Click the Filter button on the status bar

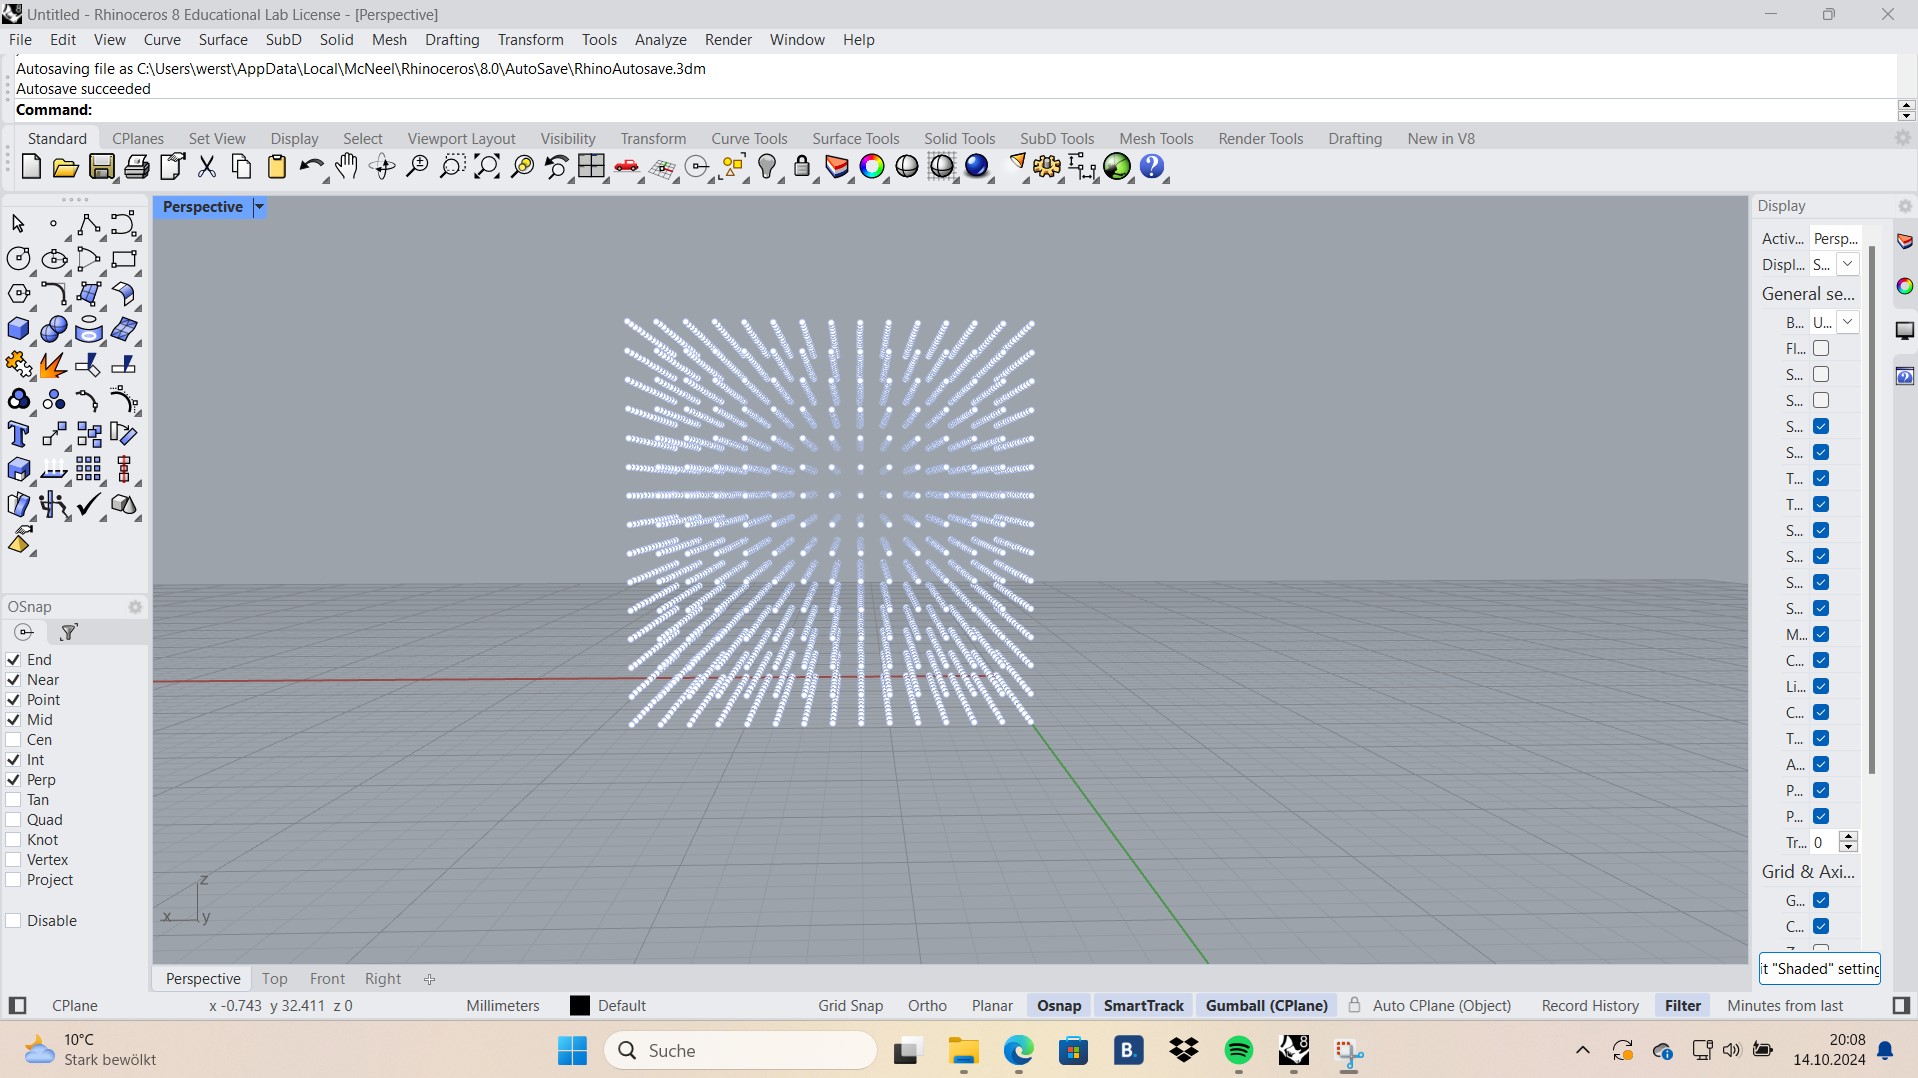pyautogui.click(x=1684, y=1005)
